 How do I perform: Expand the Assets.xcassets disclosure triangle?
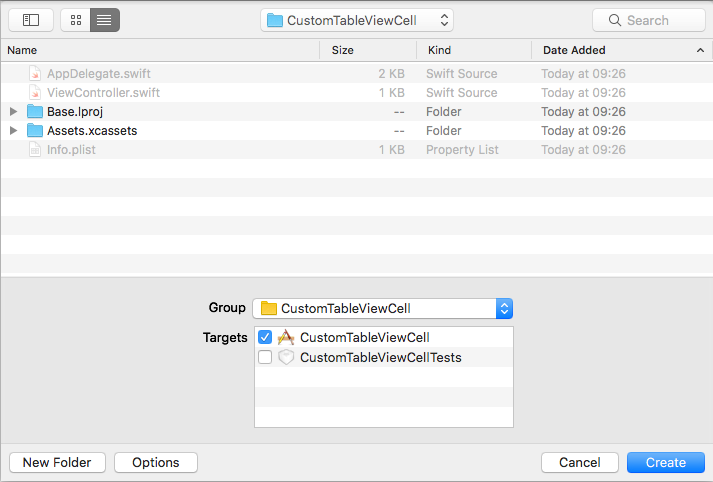[x=13, y=131]
